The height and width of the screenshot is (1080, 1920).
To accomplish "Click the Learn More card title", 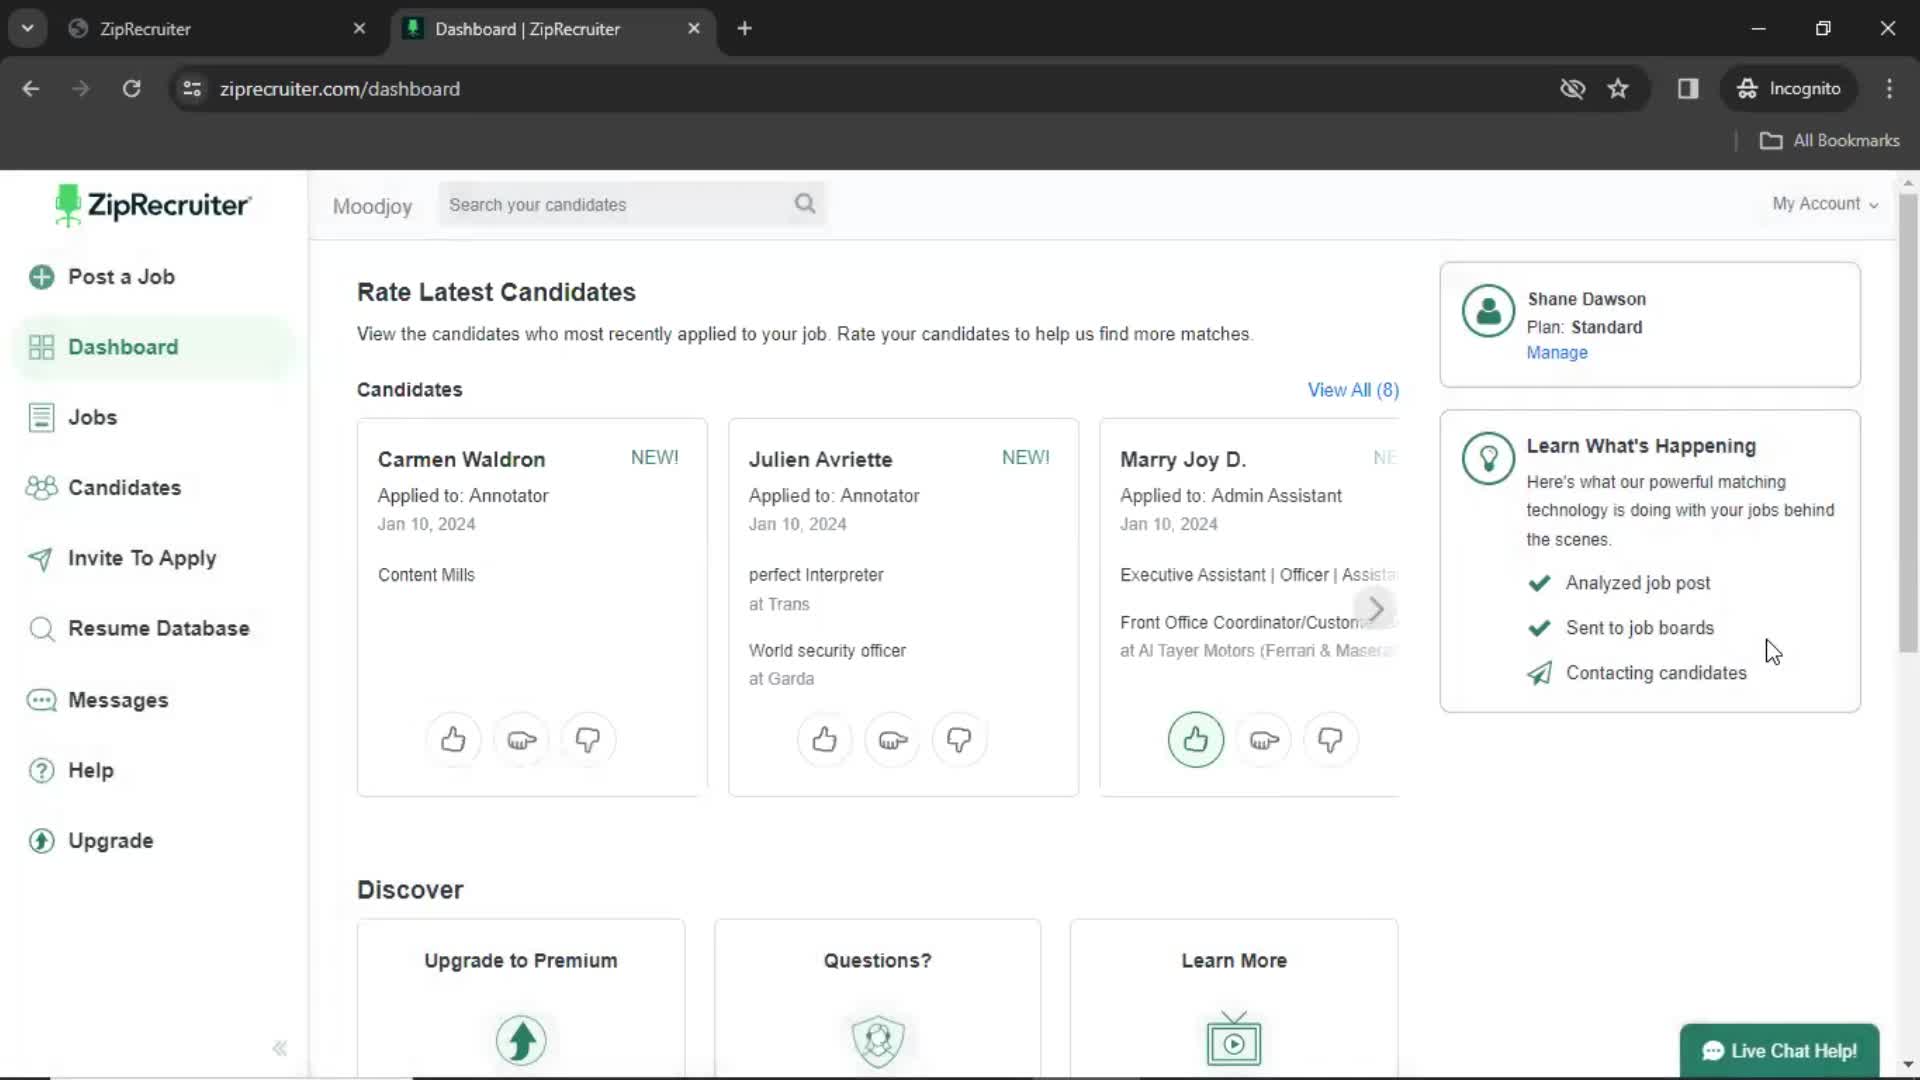I will pyautogui.click(x=1234, y=961).
